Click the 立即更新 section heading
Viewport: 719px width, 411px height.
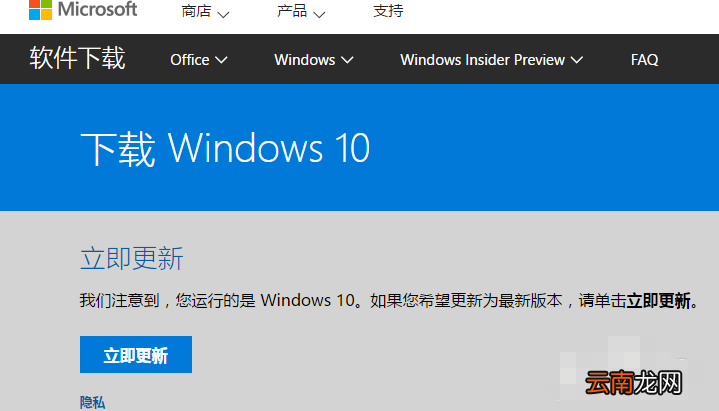132,258
